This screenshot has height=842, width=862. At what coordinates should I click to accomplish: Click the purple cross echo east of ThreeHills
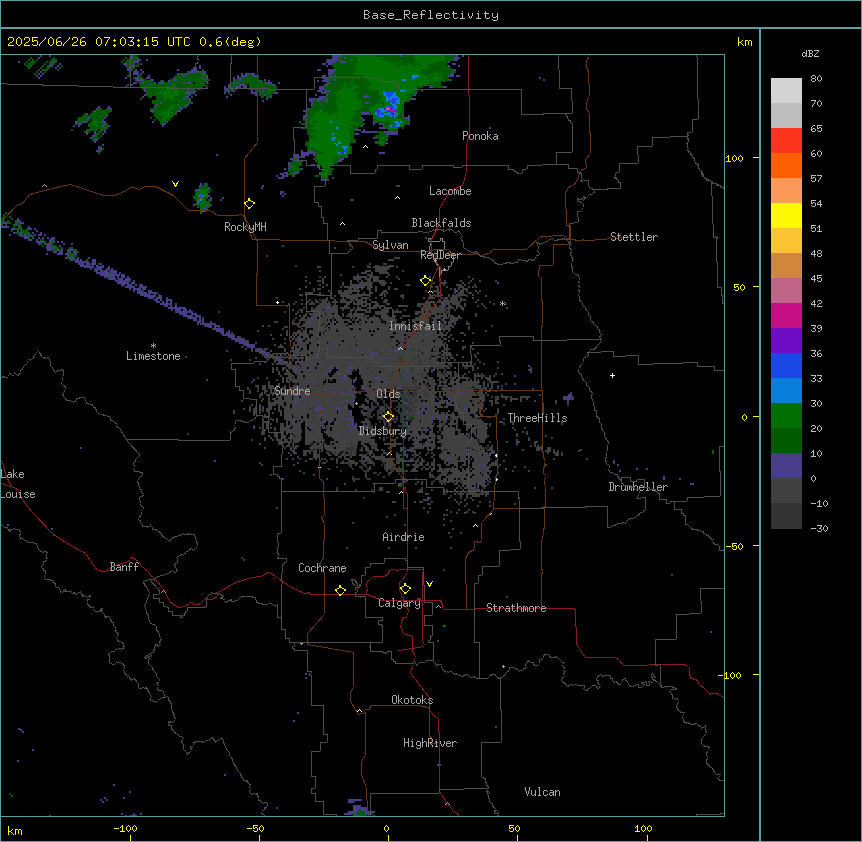point(568,397)
